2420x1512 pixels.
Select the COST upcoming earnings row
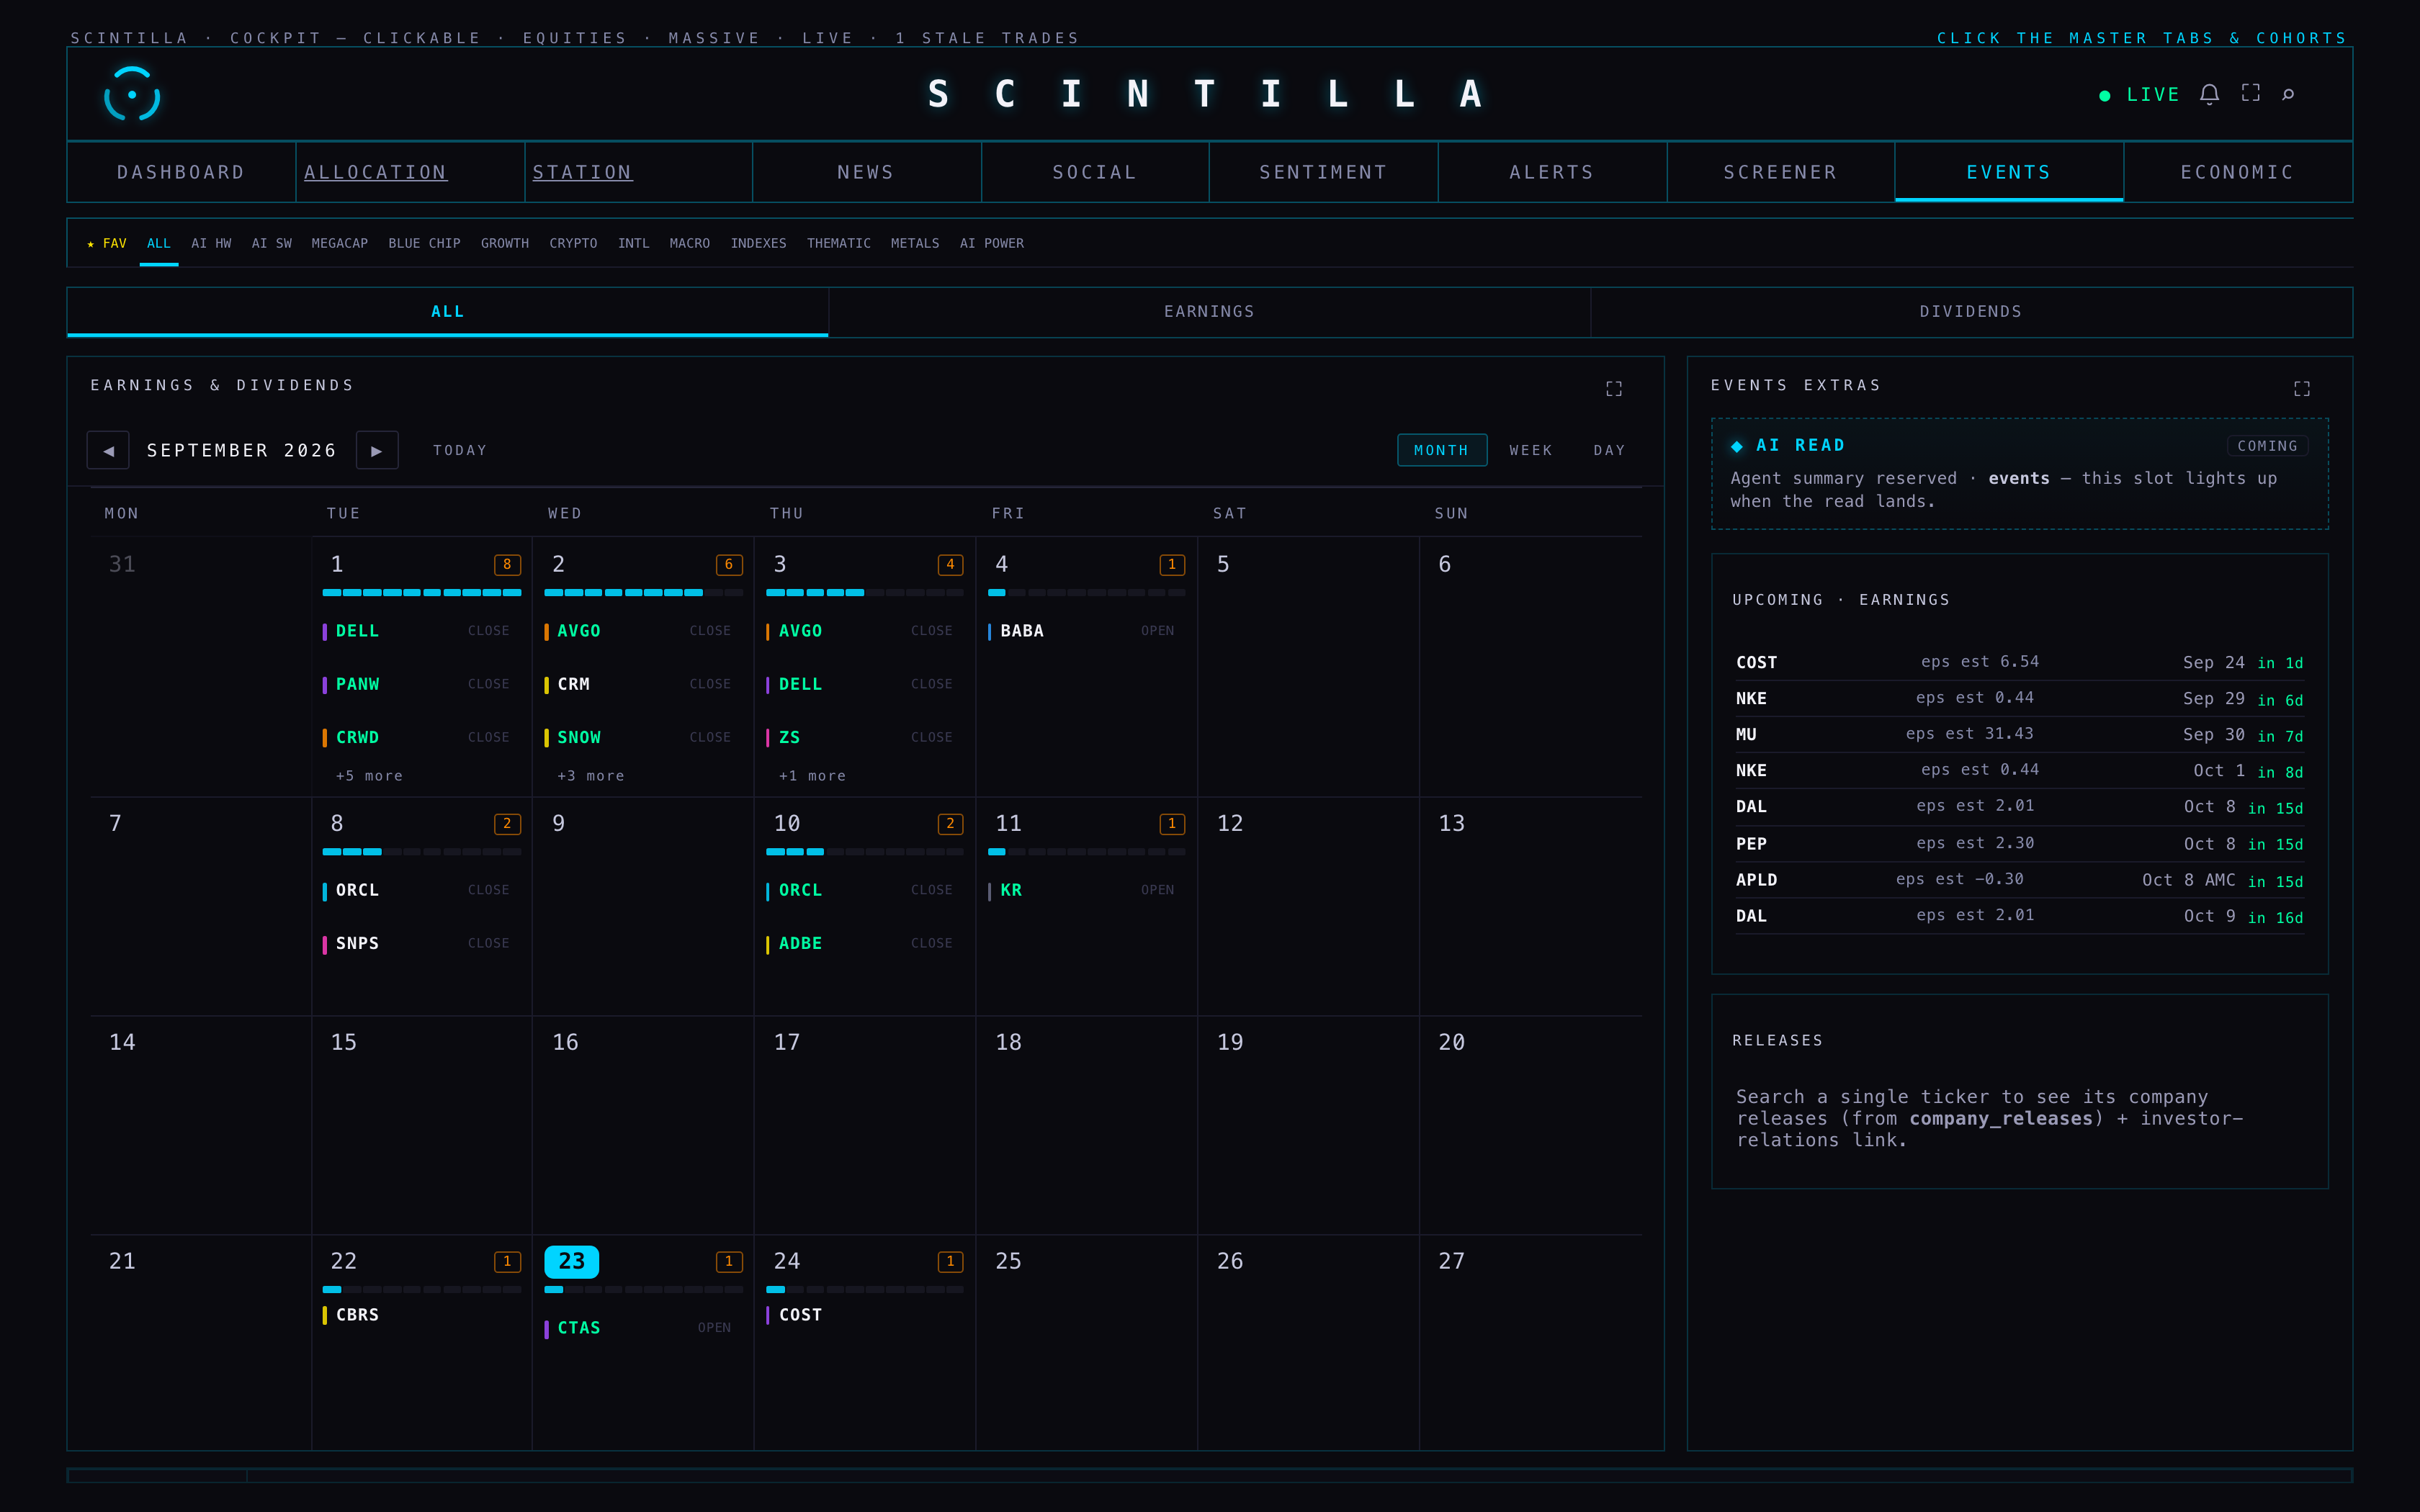2019,662
